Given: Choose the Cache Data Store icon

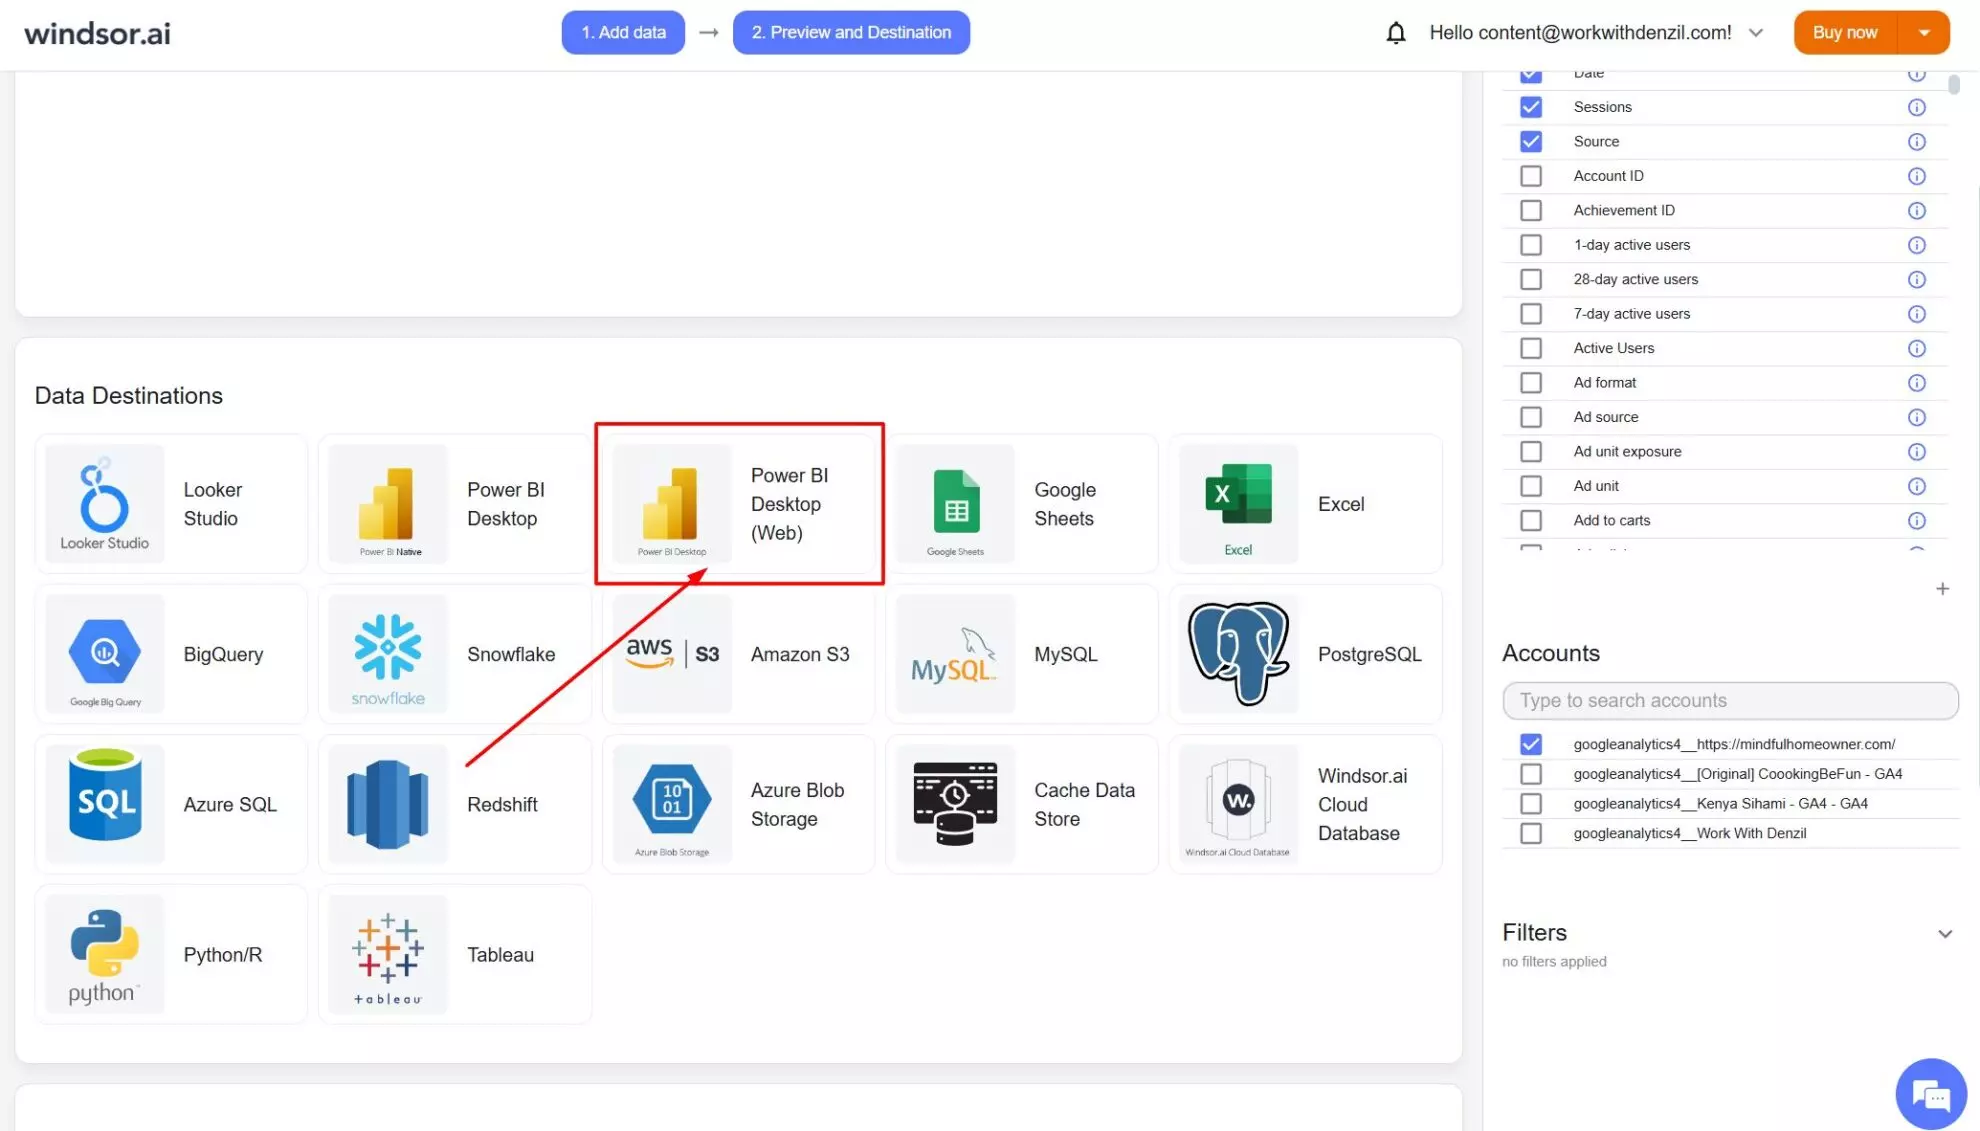Looking at the screenshot, I should [x=955, y=804].
